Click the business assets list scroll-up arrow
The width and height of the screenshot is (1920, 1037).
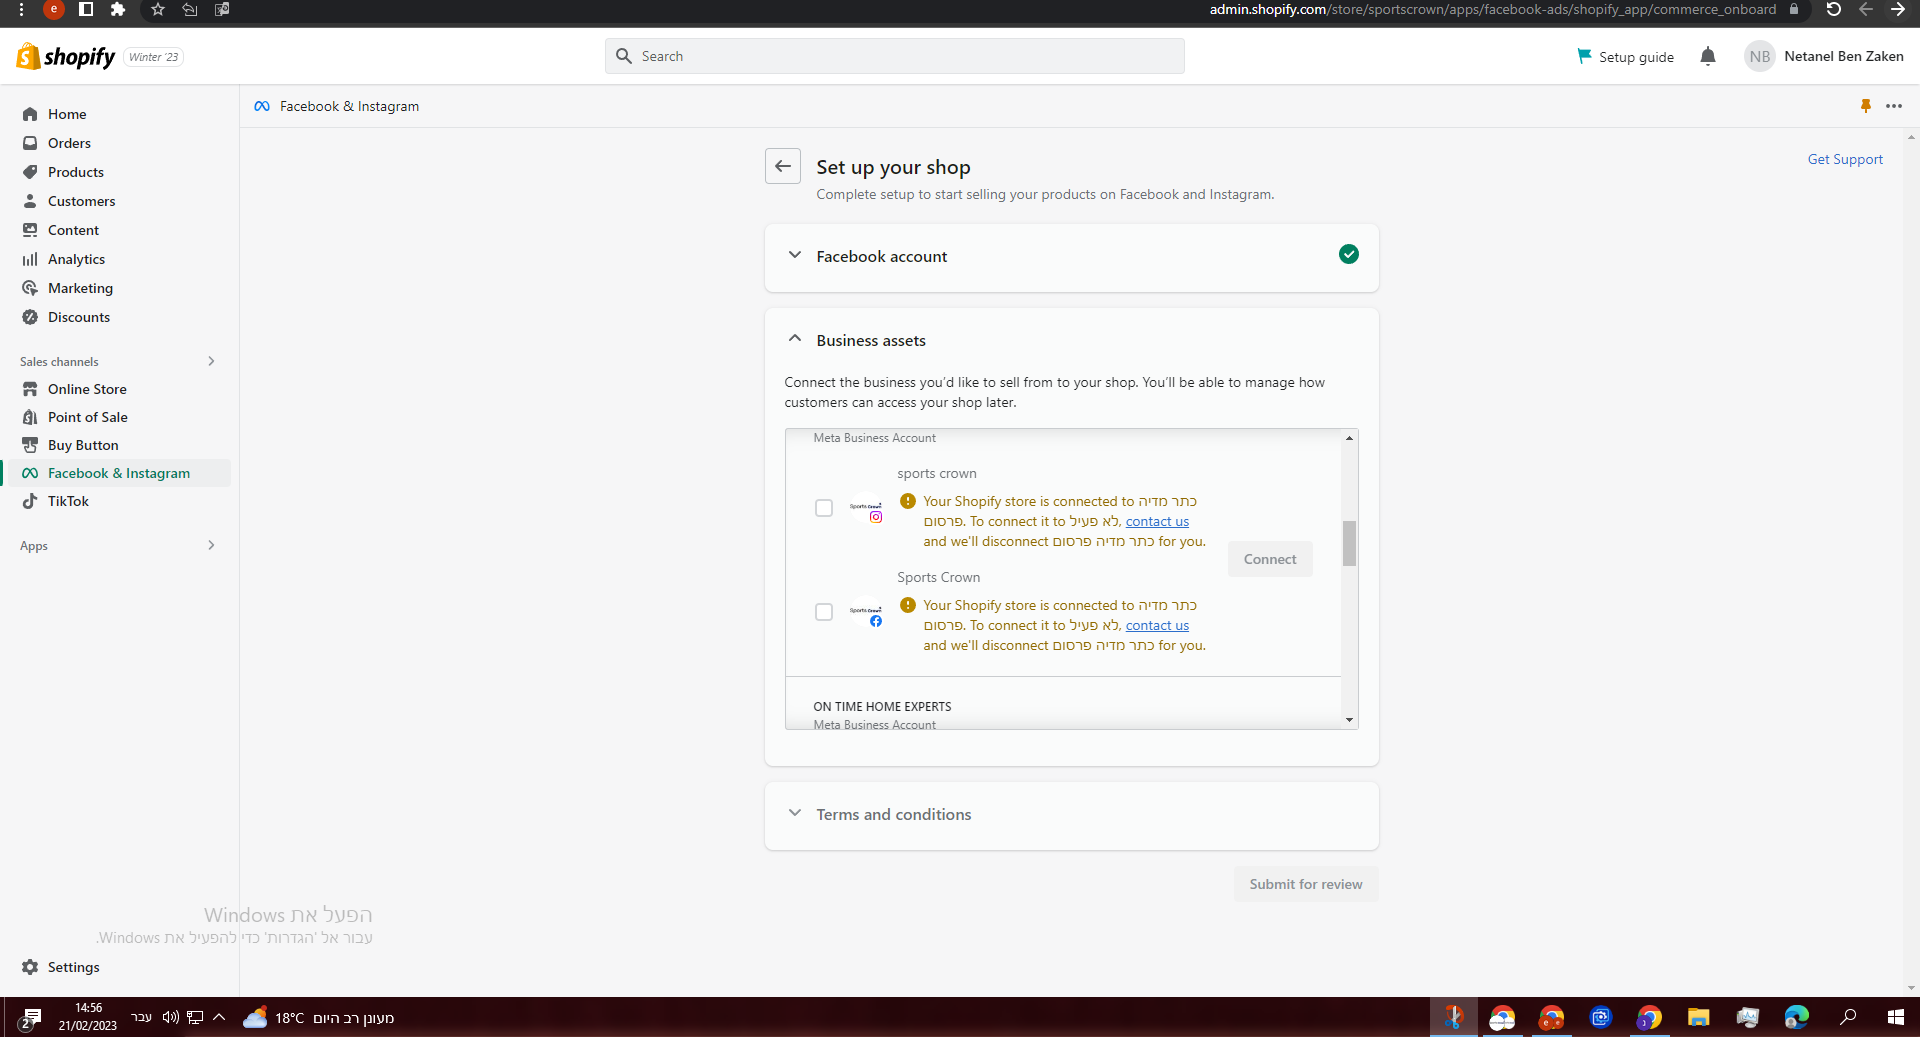1349,438
